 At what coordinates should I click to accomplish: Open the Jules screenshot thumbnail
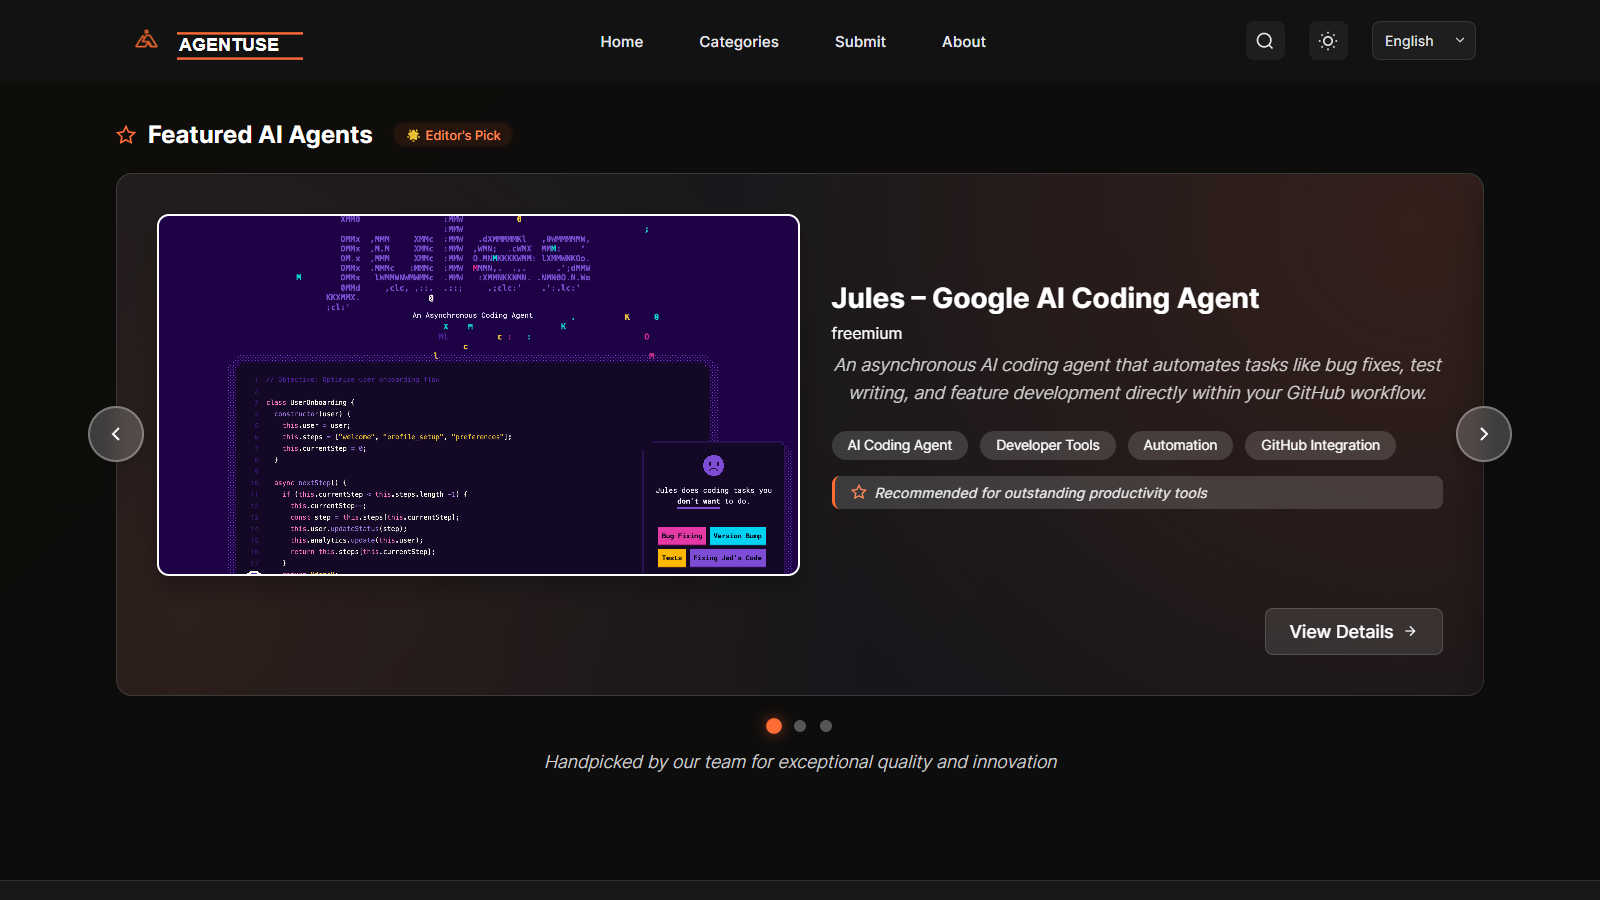[478, 395]
